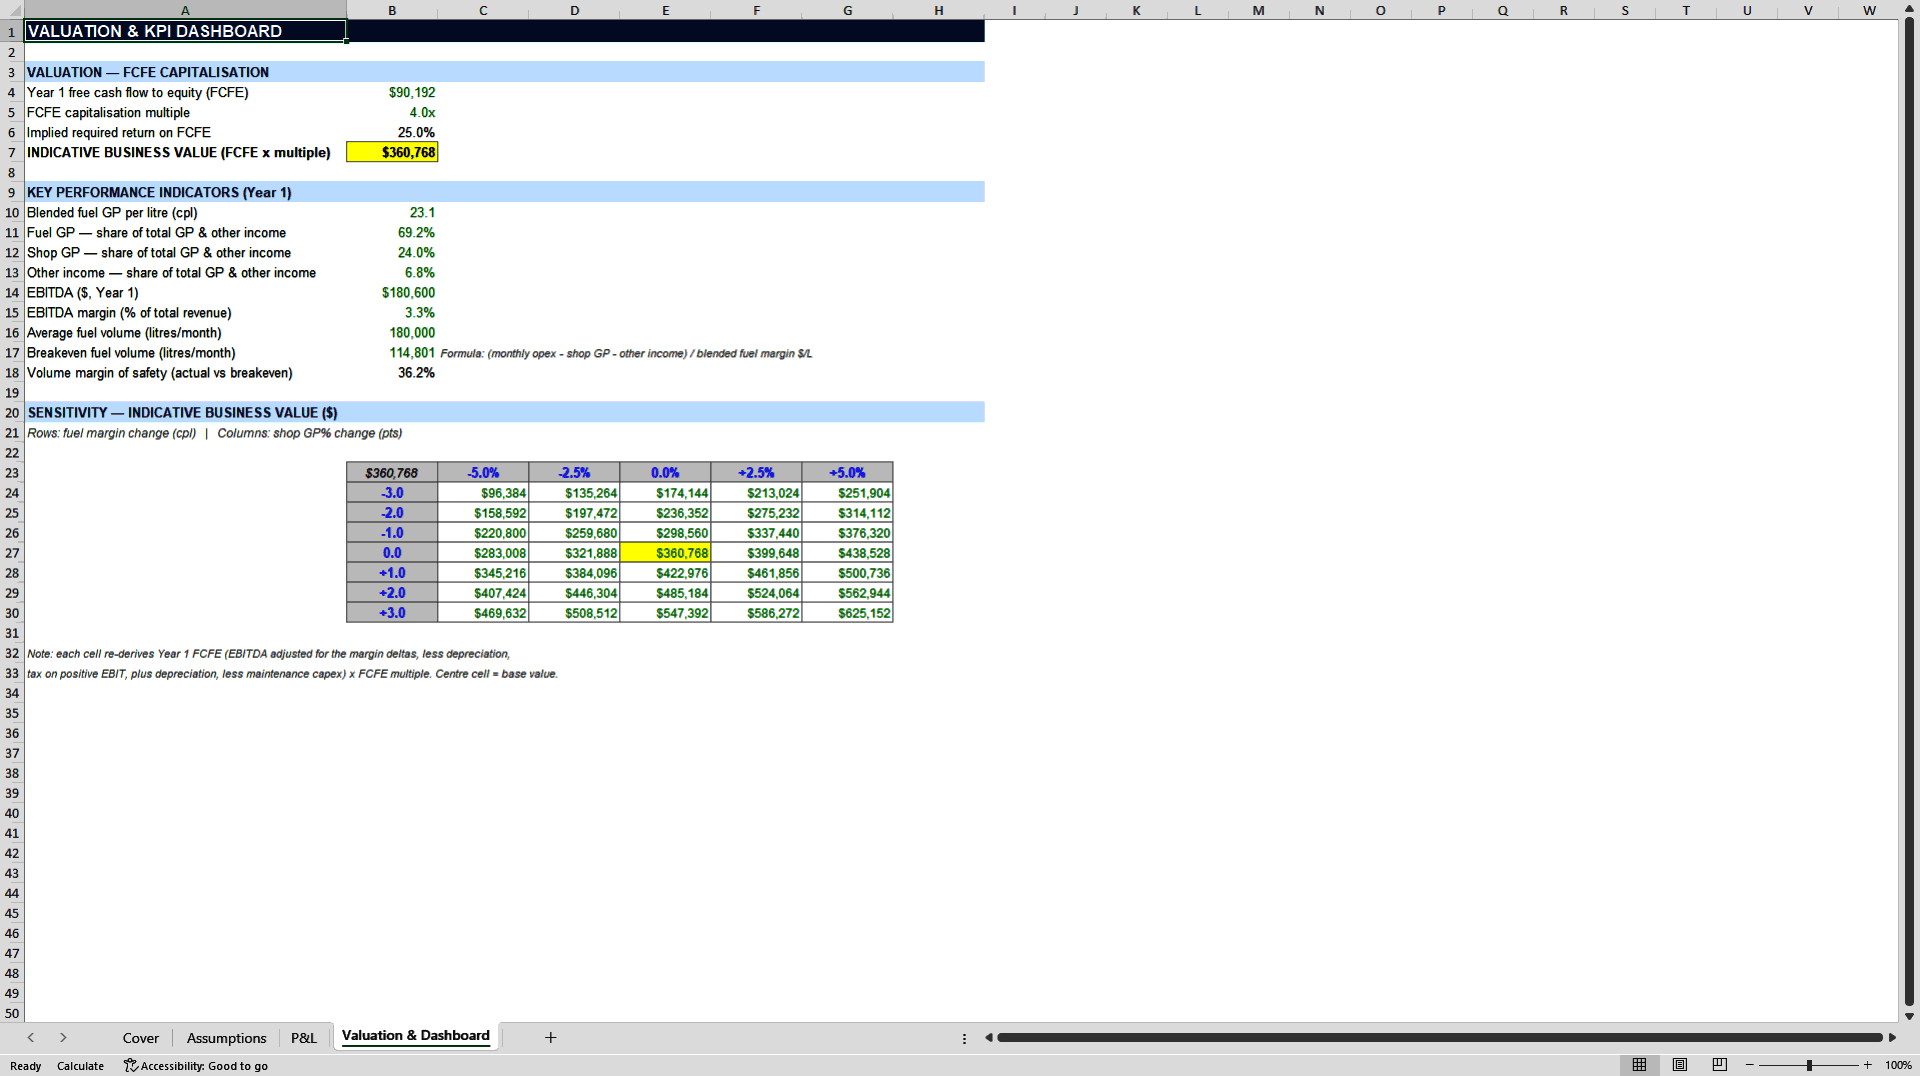Select sensitivity value $422,976
Screen dimensions: 1920x1076
coord(665,572)
